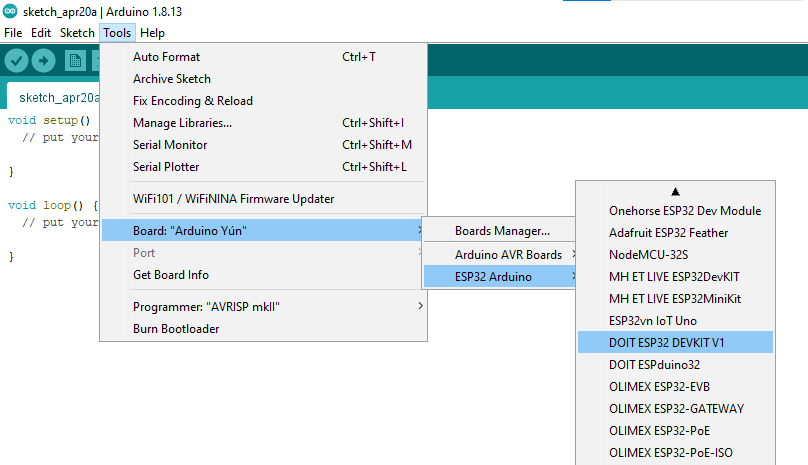Select NodeMCU-32S board

675,255
